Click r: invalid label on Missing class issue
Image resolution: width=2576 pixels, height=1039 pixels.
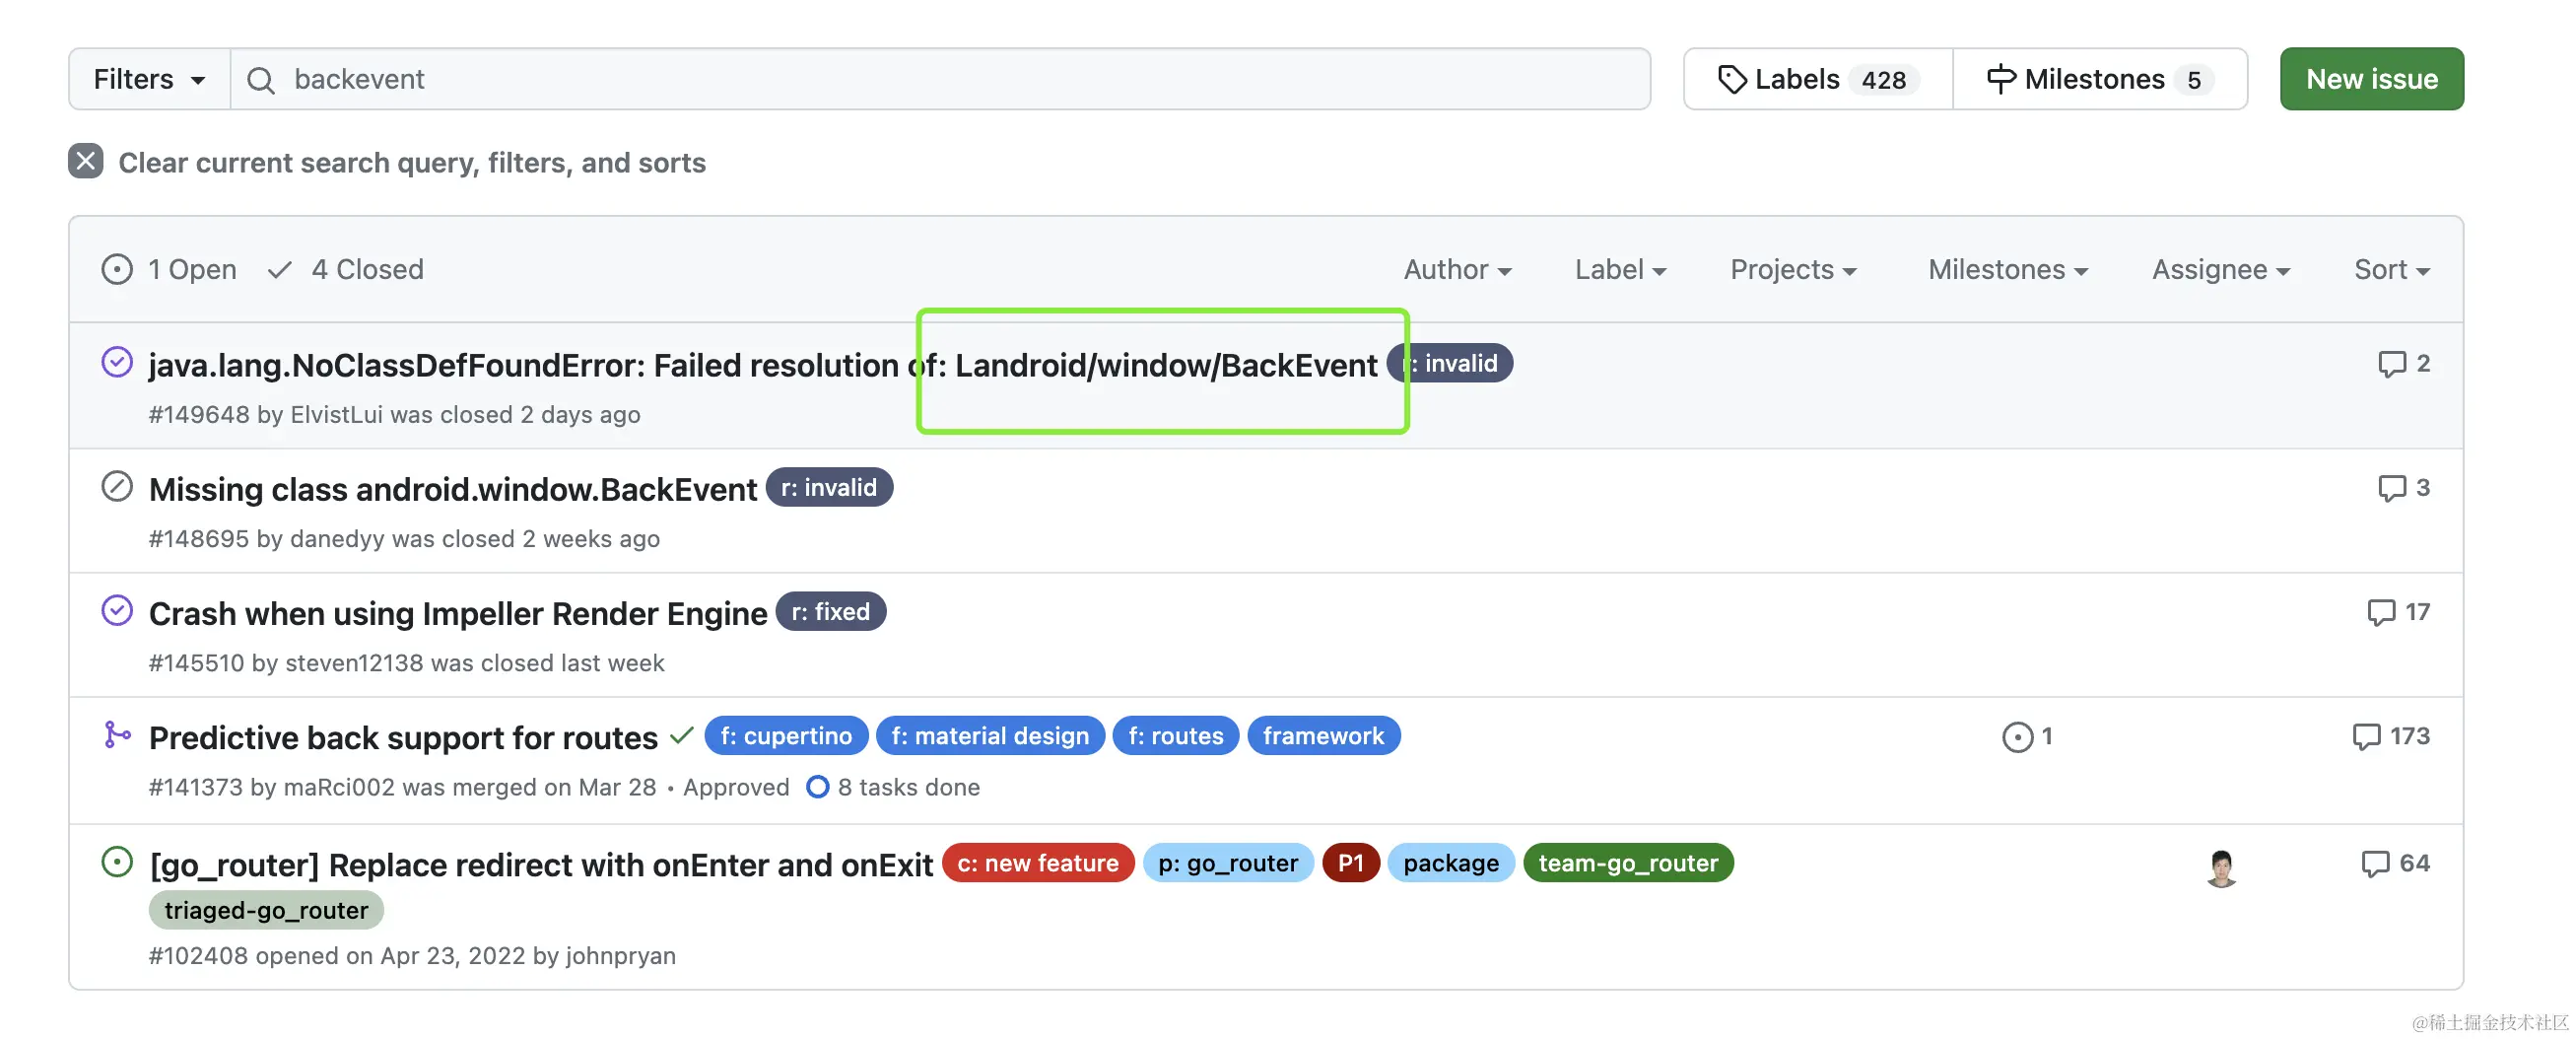point(829,487)
